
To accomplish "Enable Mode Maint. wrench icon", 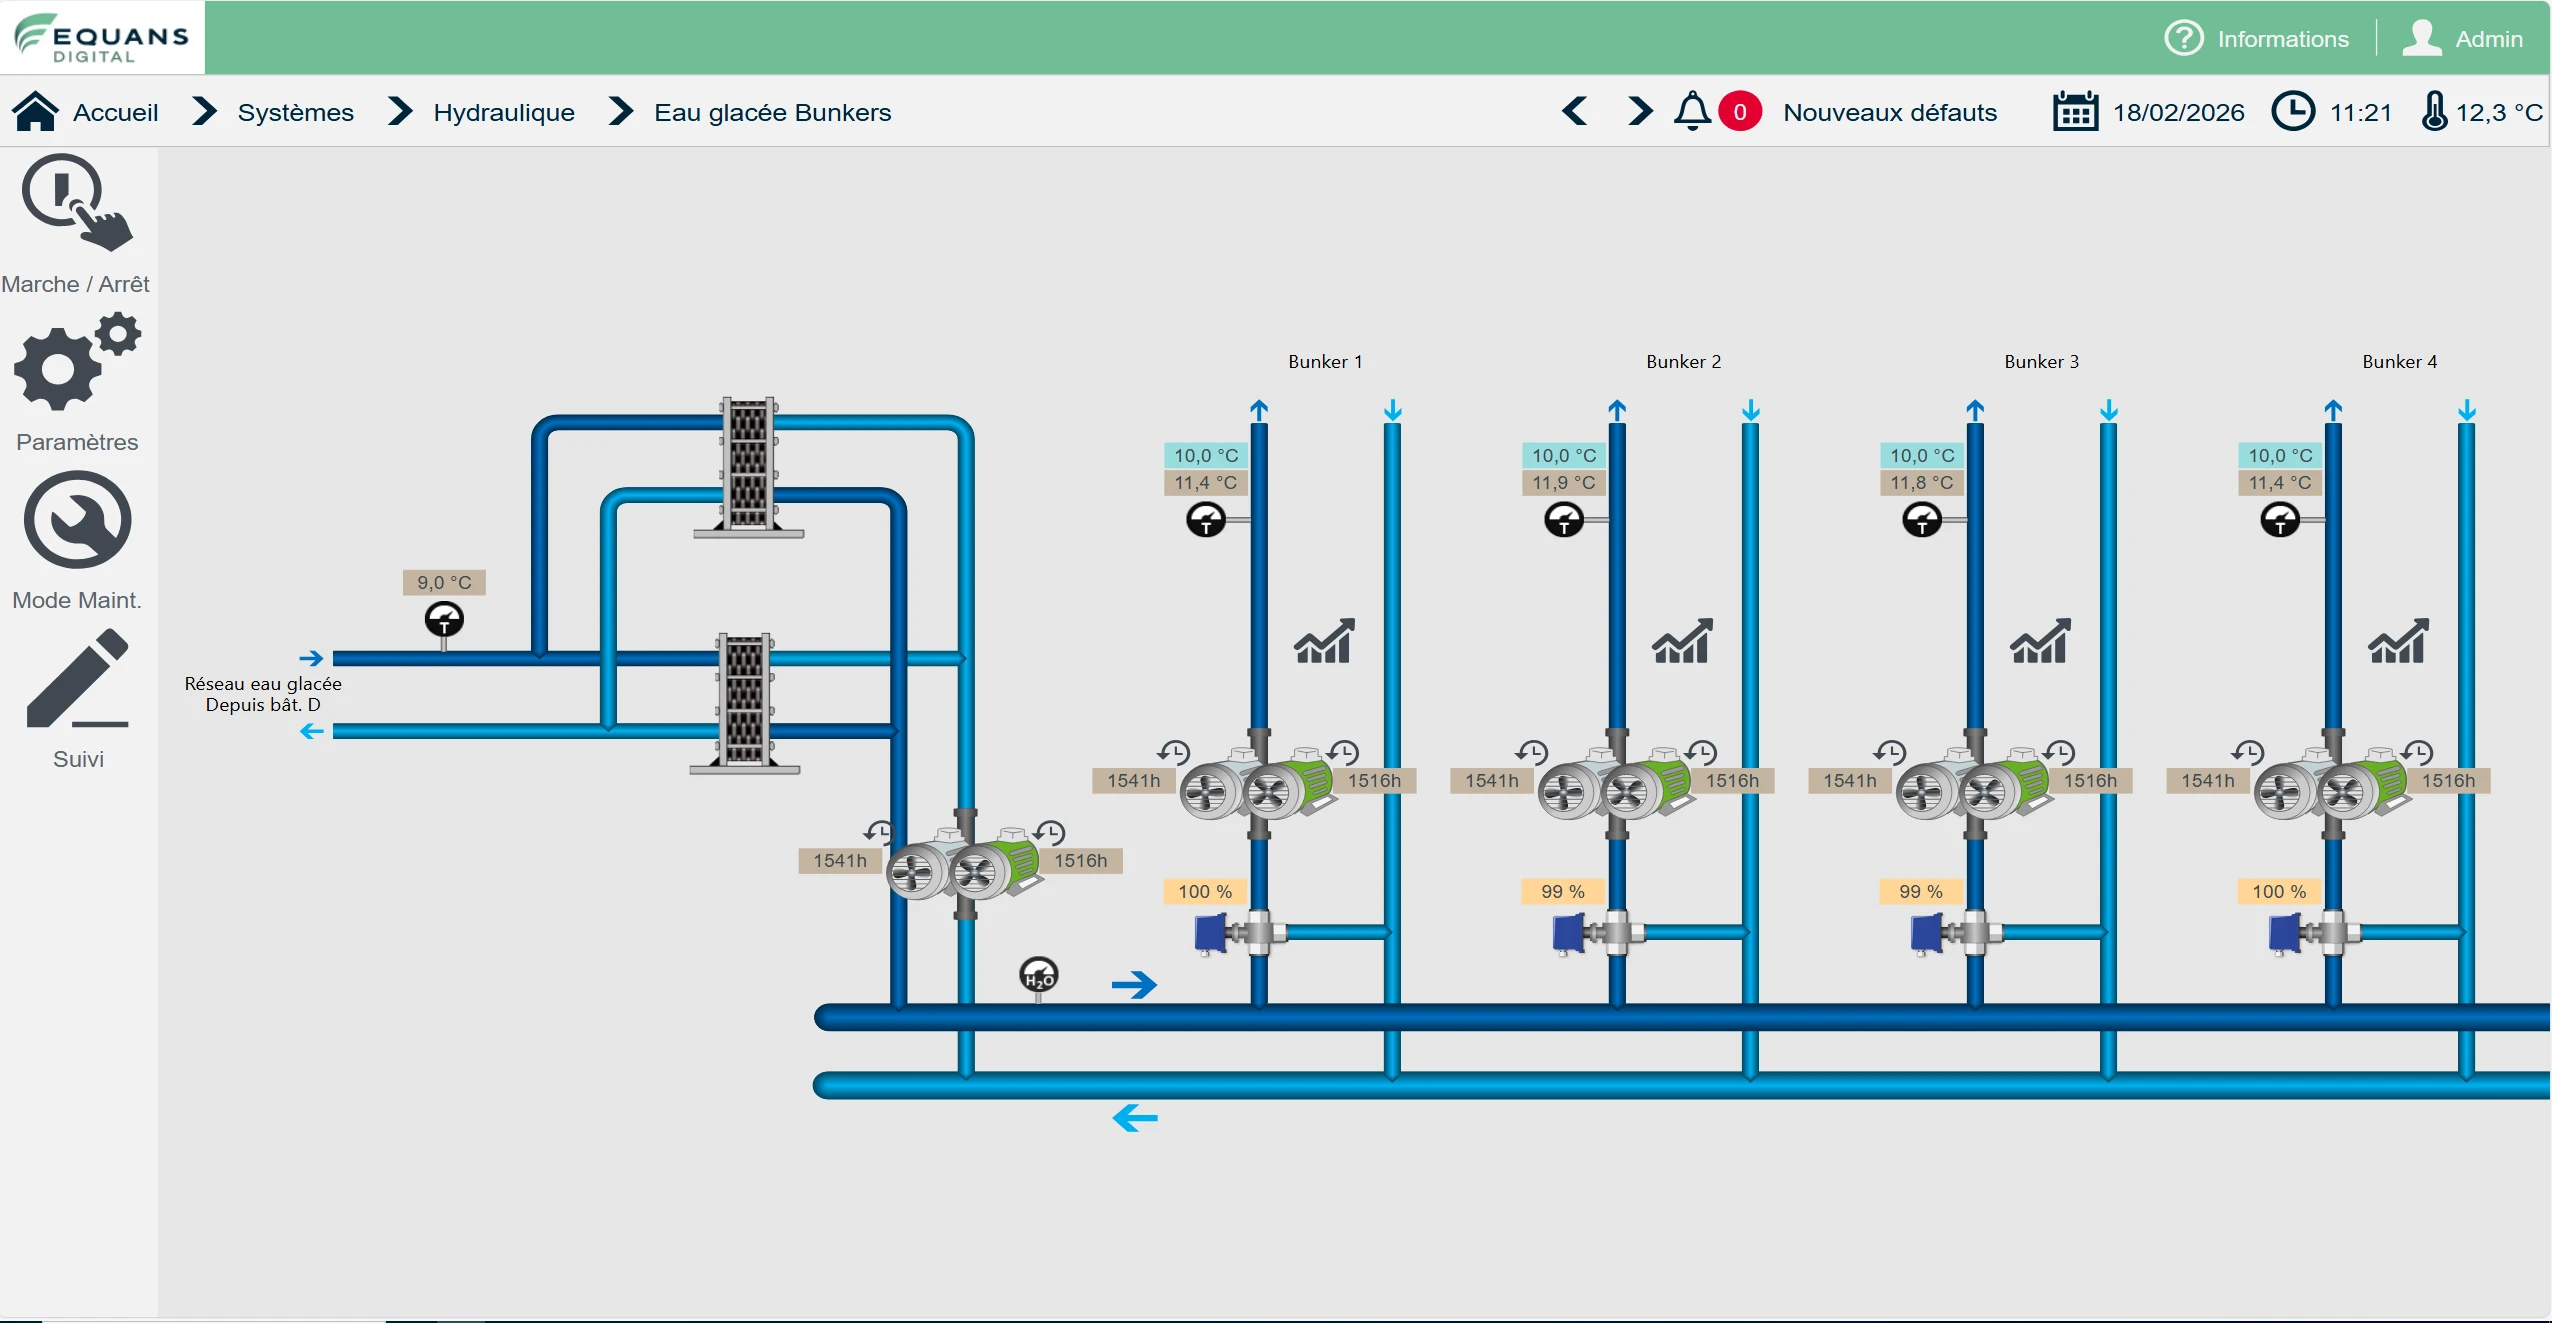I will point(77,520).
